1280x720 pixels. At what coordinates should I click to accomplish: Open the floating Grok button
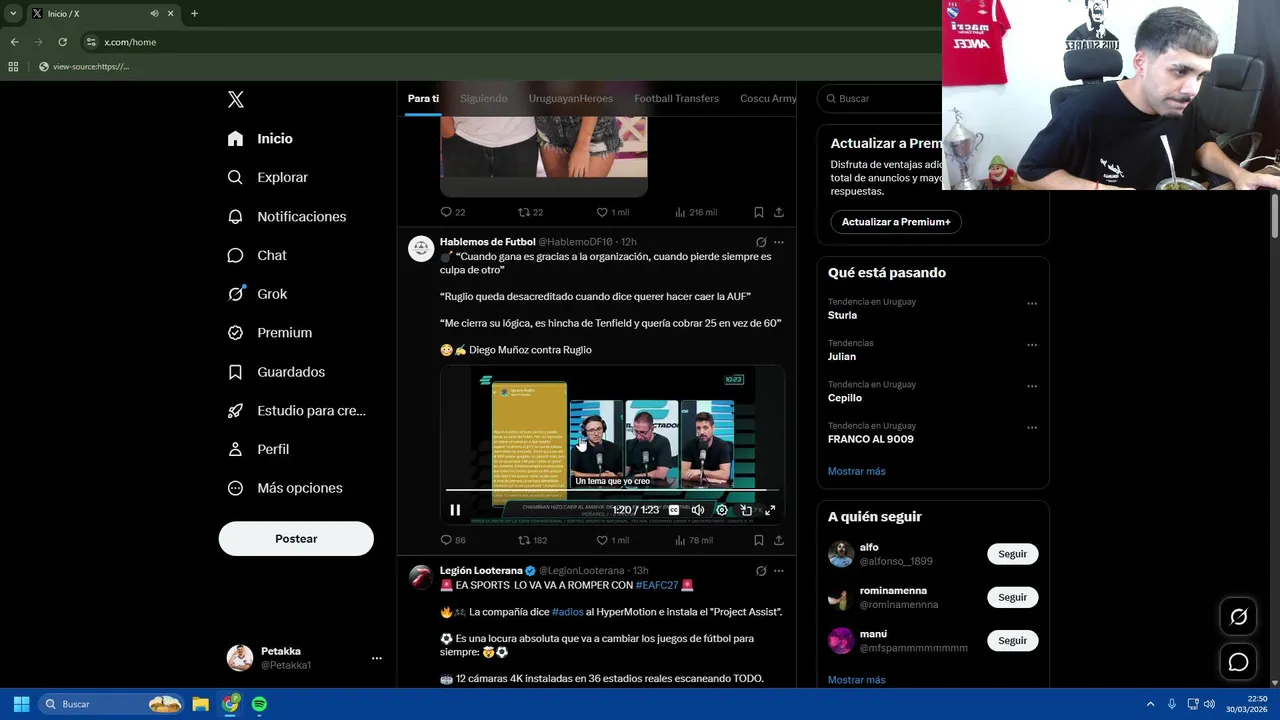1238,617
